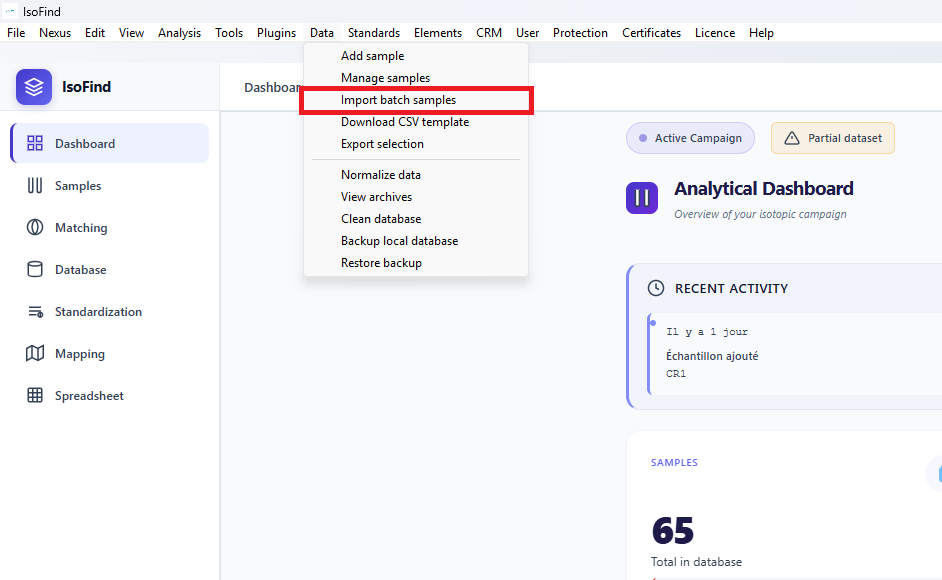Viewport: 942px width, 580px height.
Task: Click the warning triangle on Partial dataset
Action: 792,138
